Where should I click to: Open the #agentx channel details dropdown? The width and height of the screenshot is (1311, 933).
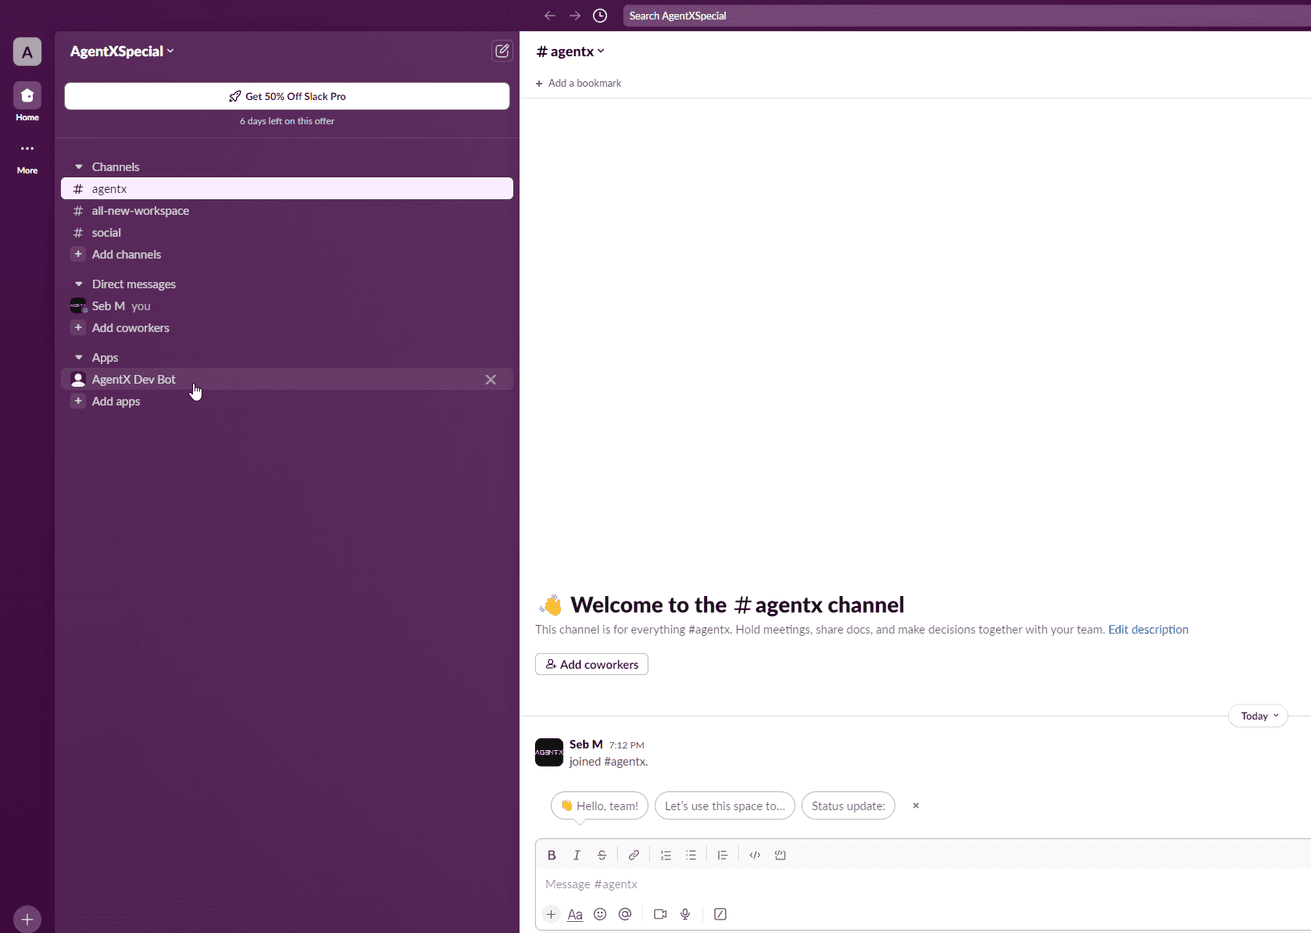[x=571, y=51]
